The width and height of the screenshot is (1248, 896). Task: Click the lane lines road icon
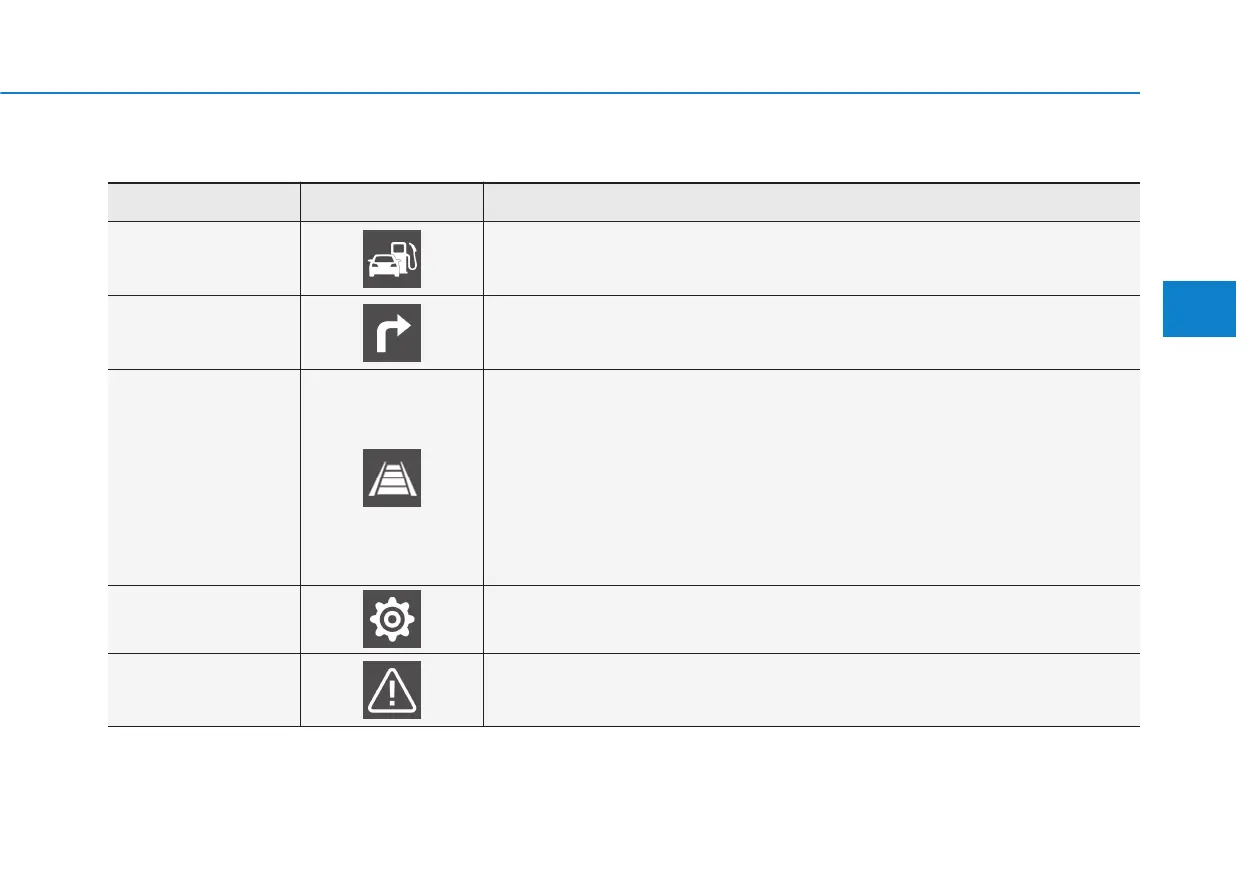[391, 478]
